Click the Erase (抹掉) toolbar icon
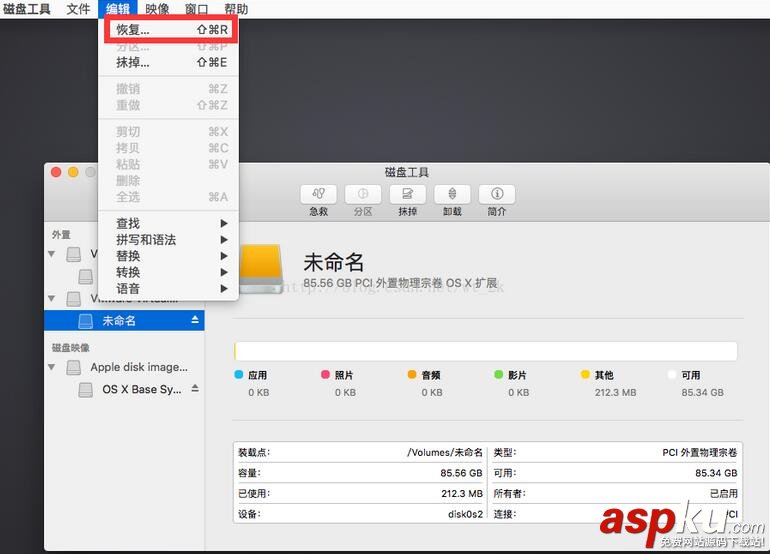This screenshot has width=770, height=554. pos(408,194)
